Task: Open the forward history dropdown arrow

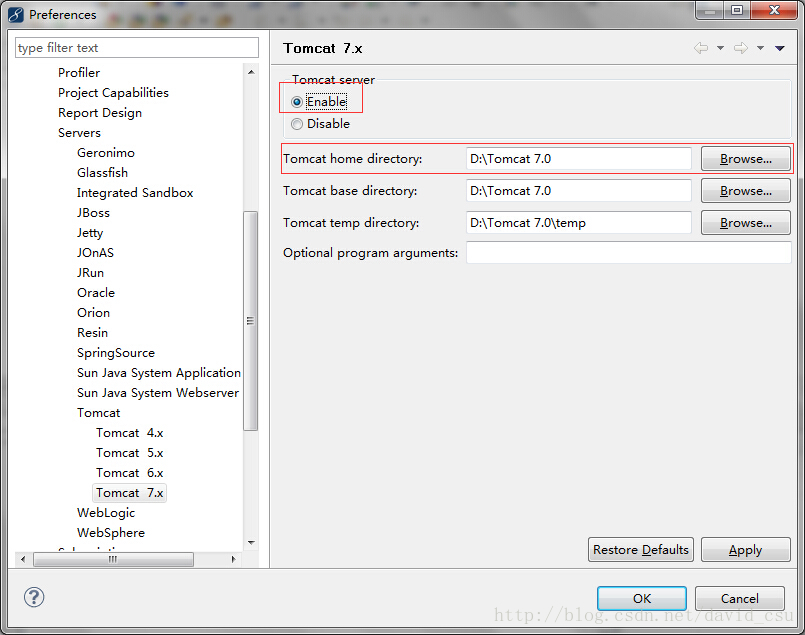Action: pos(760,48)
